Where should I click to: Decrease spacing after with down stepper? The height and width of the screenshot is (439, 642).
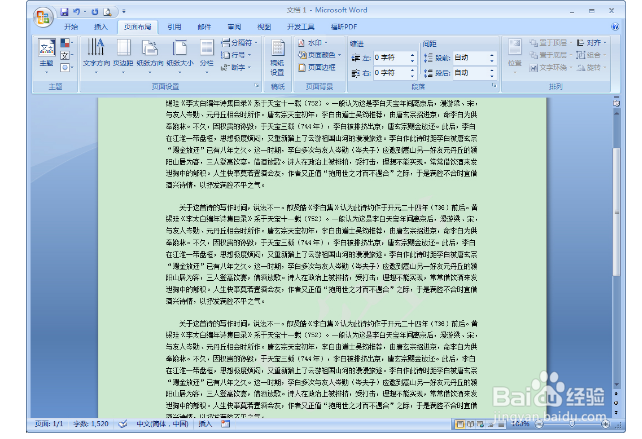(492, 76)
